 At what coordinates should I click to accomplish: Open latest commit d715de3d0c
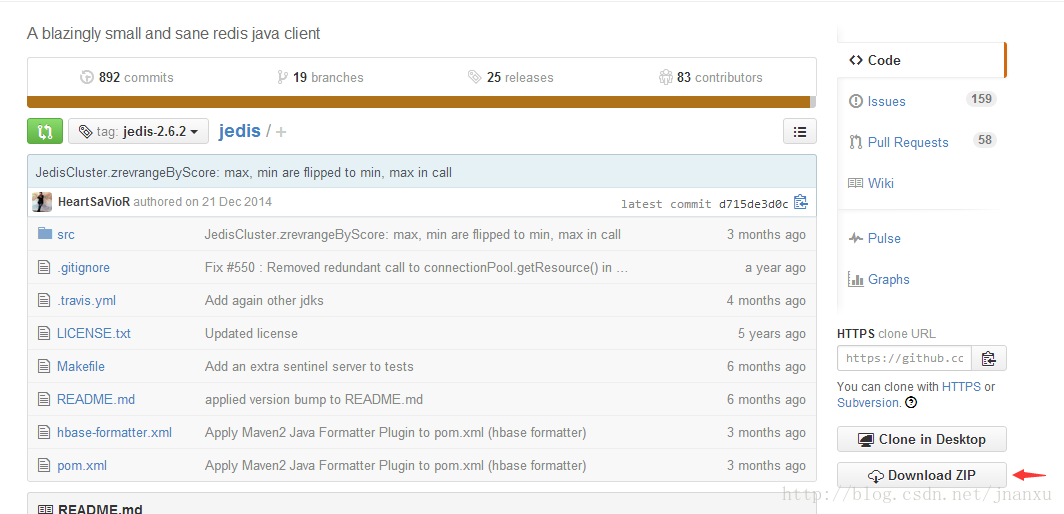coord(753,204)
